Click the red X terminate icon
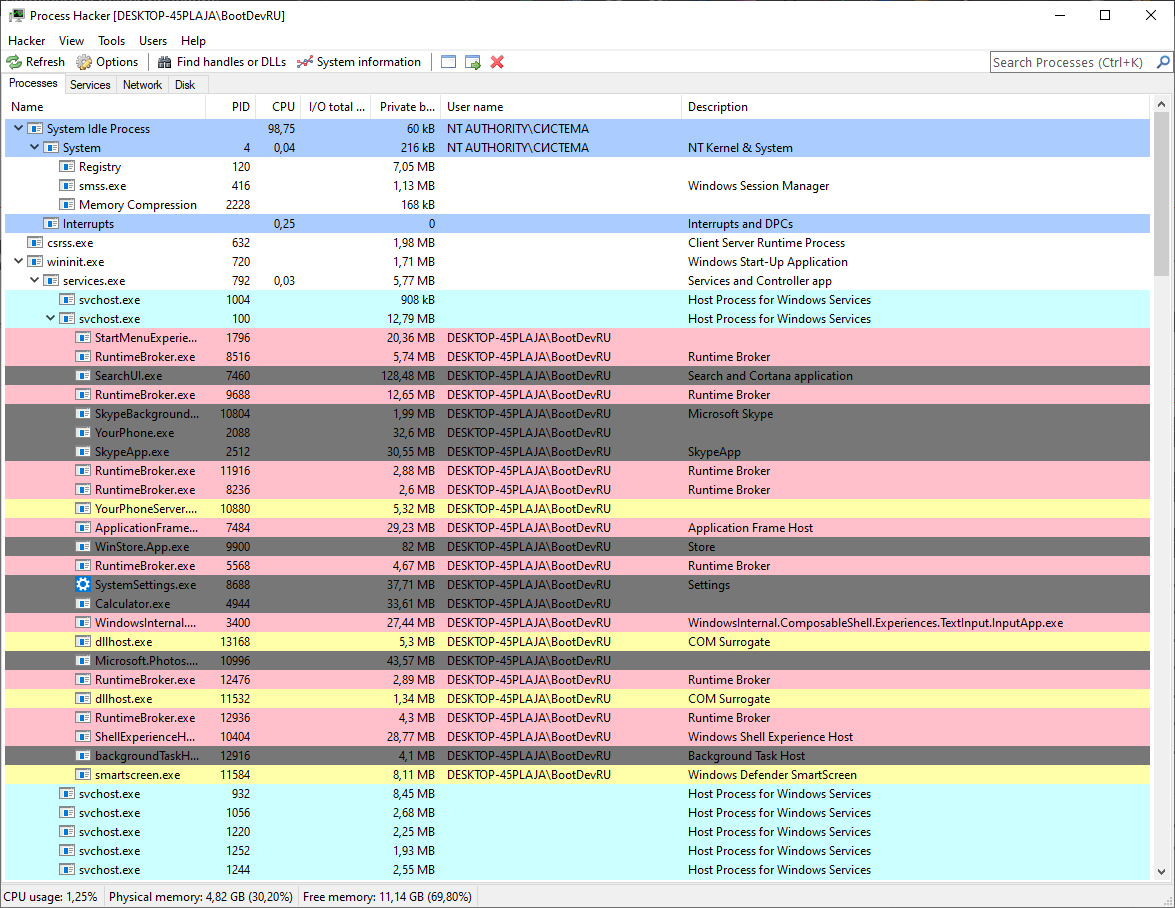The image size is (1175, 908). (497, 62)
